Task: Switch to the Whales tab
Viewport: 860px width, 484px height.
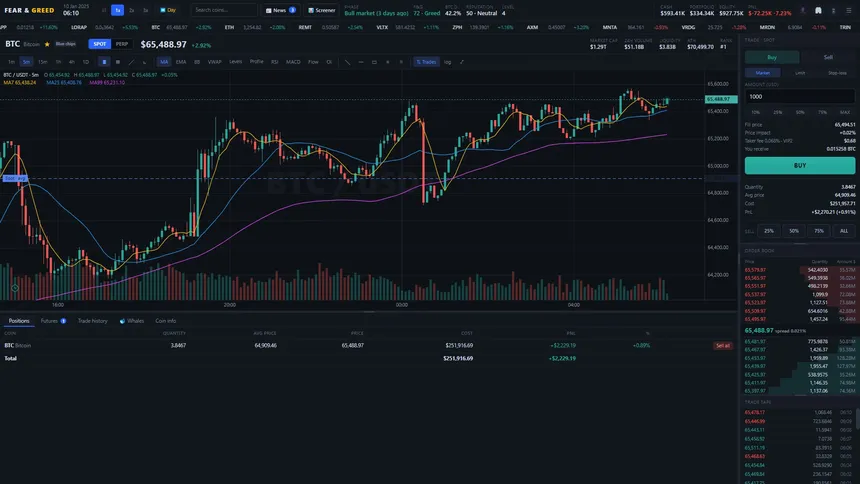Action: coord(132,321)
